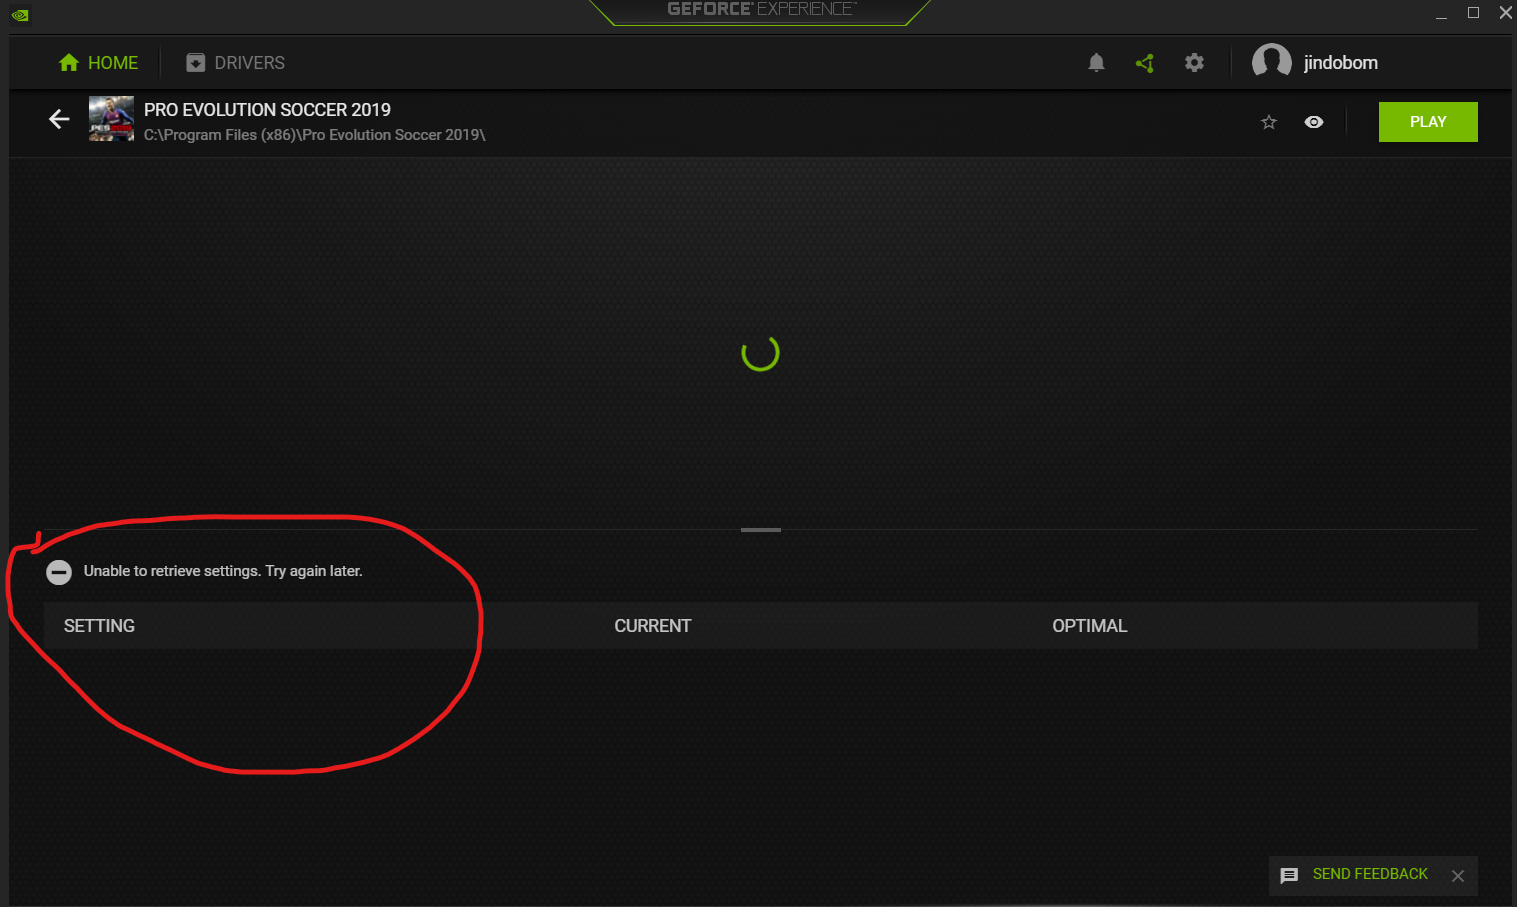This screenshot has height=907, width=1517.
Task: Click the send feedback chat icon
Action: point(1290,875)
